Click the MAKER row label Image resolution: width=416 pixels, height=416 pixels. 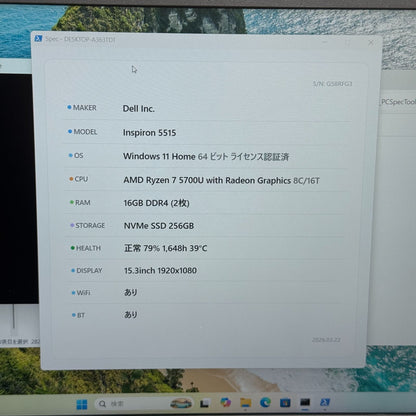[x=85, y=108]
